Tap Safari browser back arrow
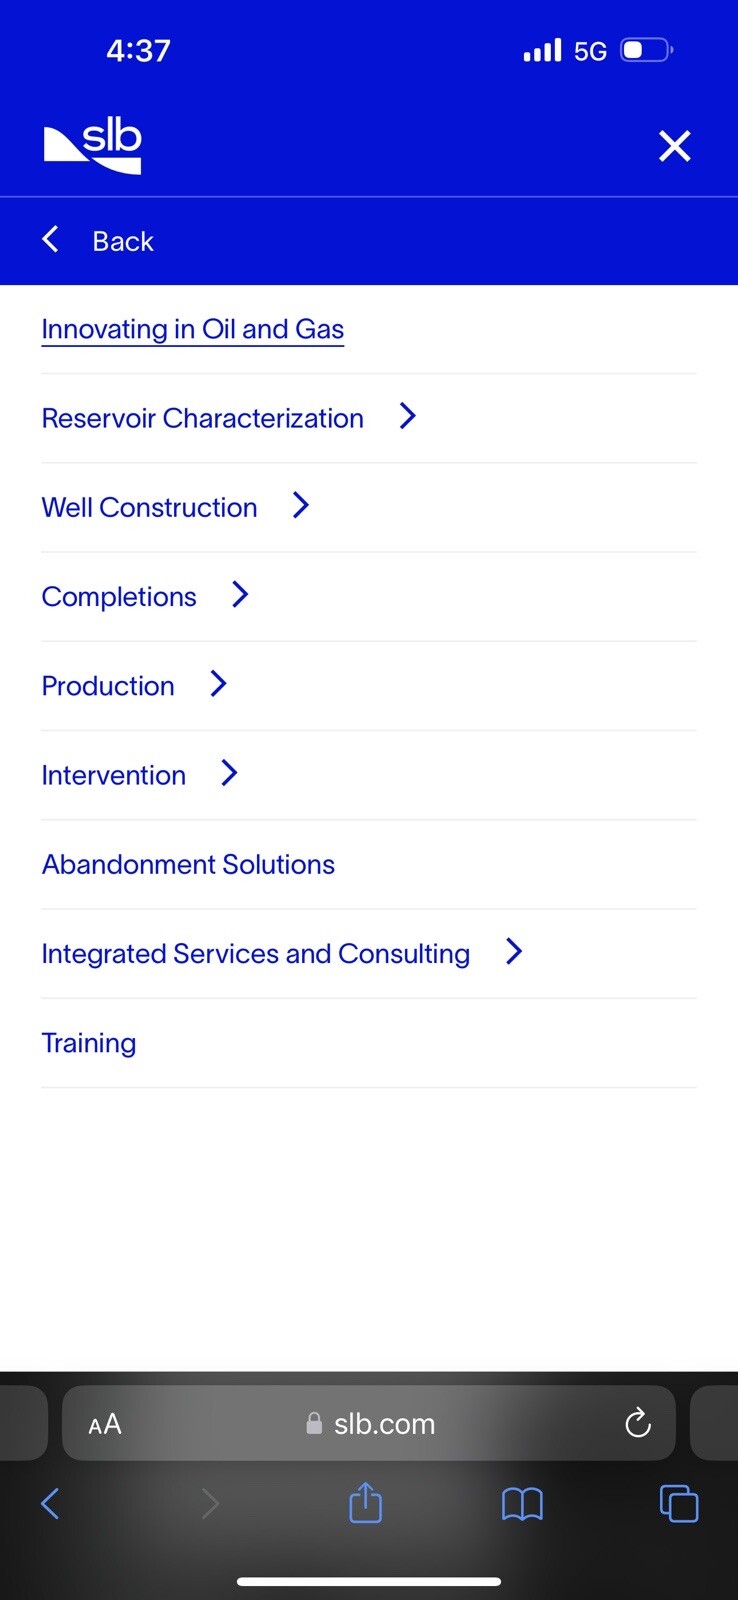The image size is (738, 1600). point(50,1503)
